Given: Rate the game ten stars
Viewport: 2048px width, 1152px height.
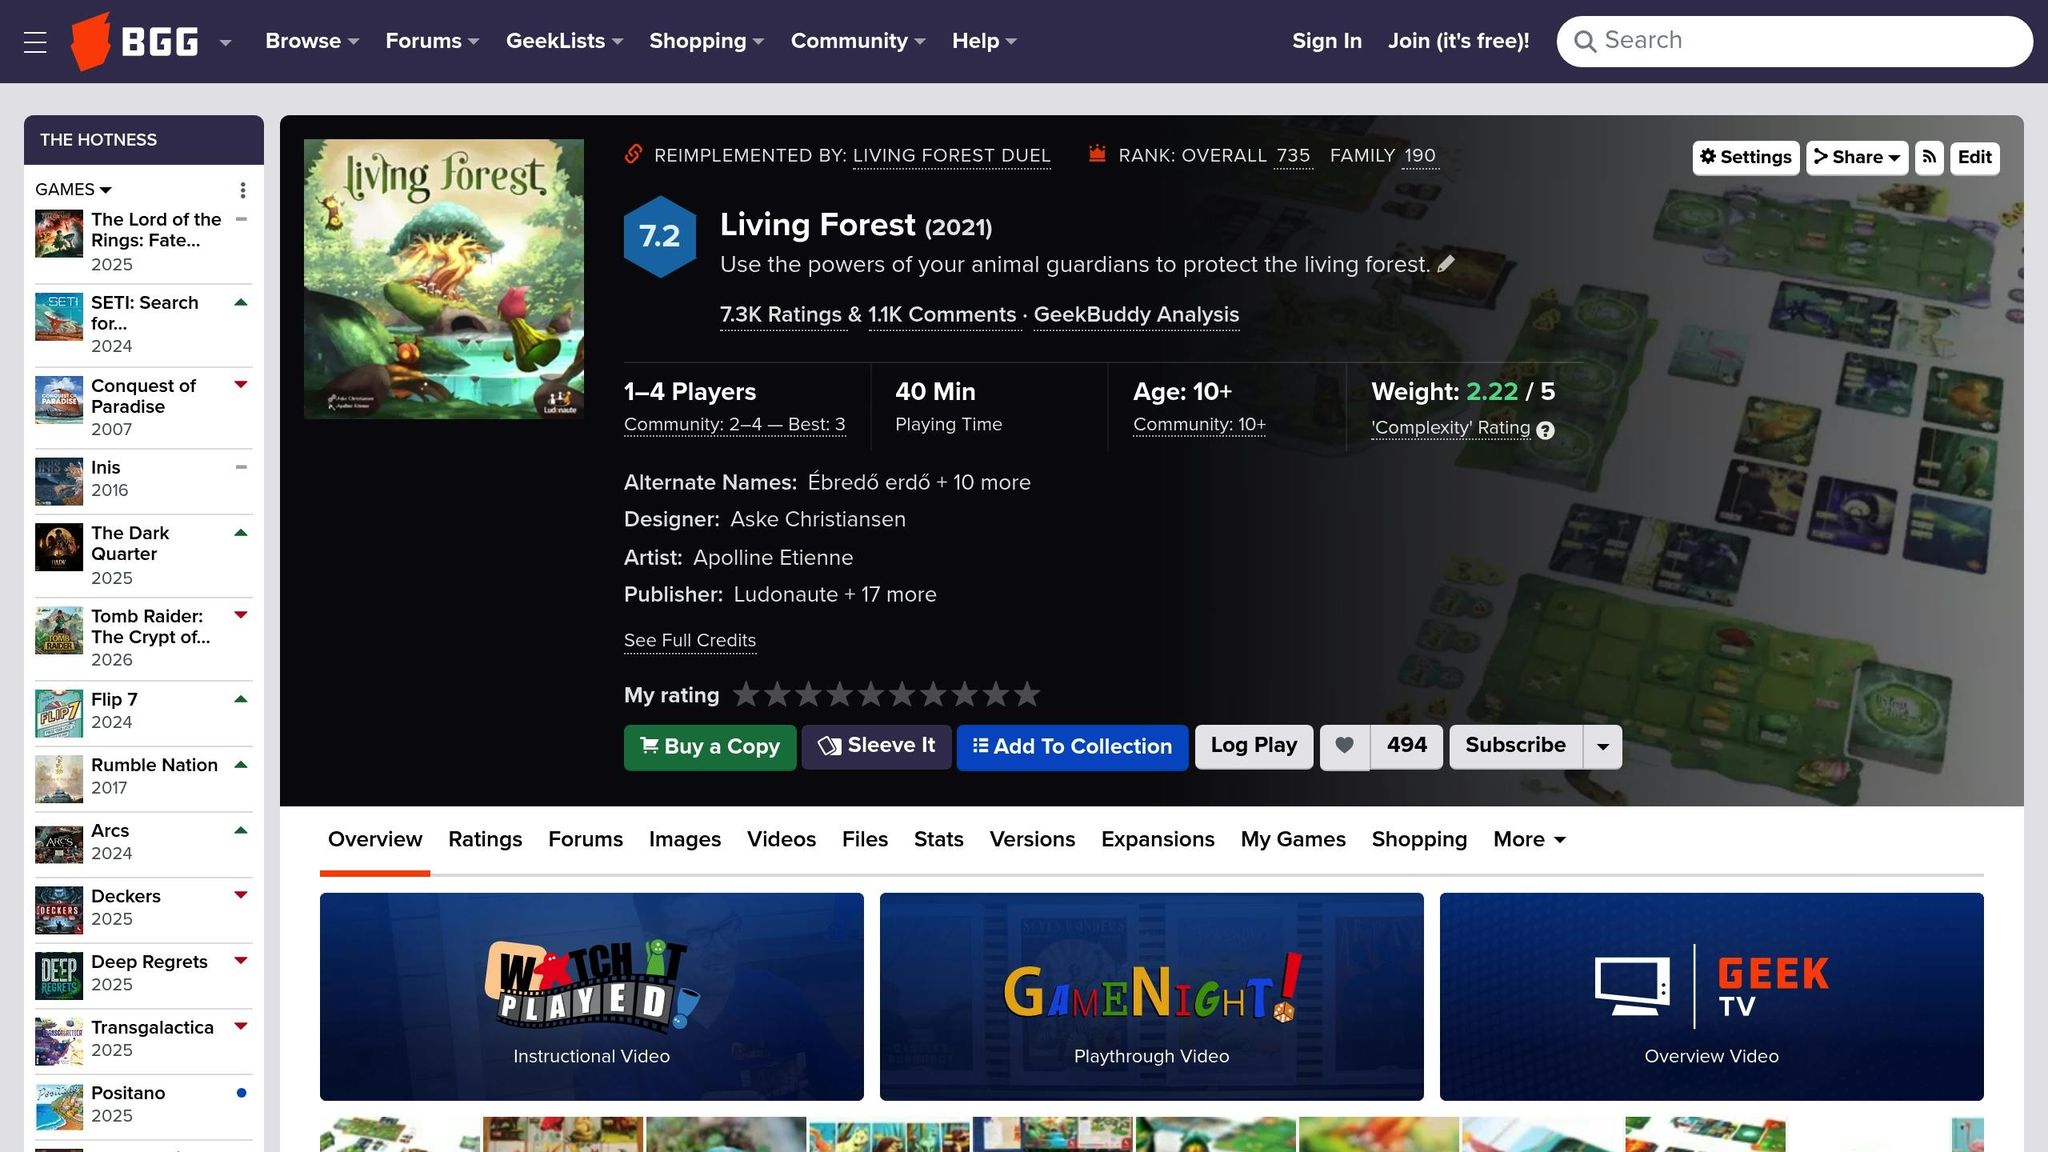Looking at the screenshot, I should click(x=1027, y=694).
